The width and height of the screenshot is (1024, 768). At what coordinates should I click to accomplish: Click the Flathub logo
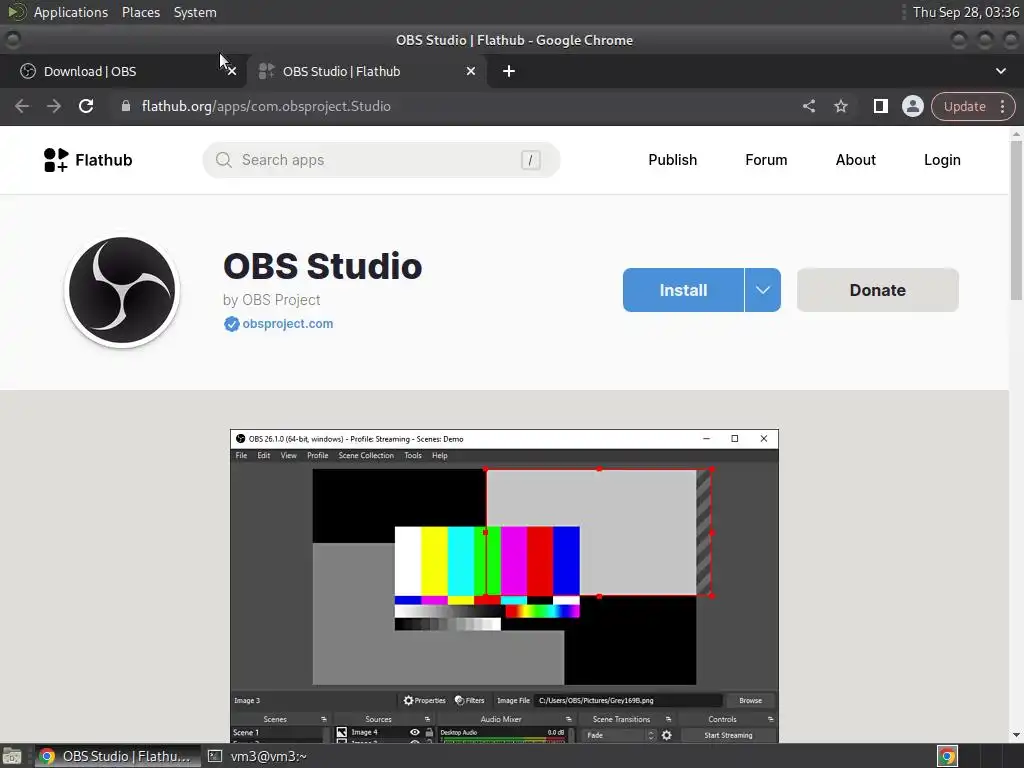[x=88, y=160]
